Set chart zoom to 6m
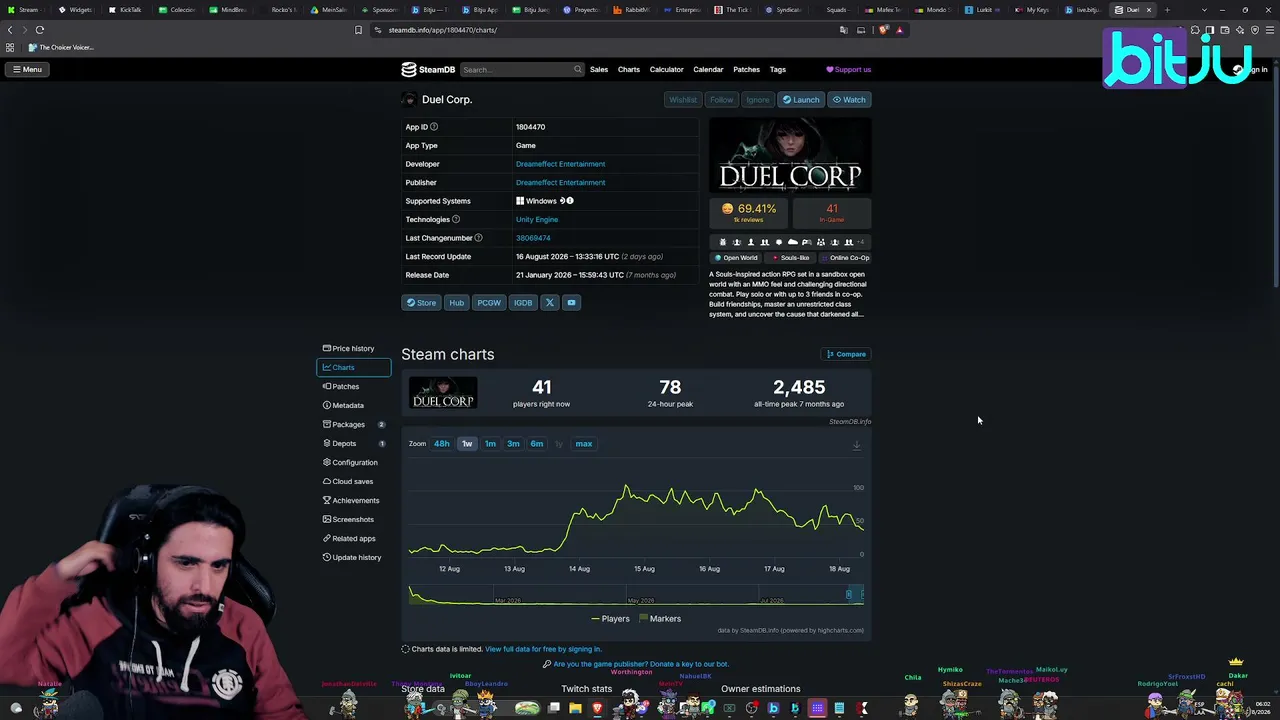Viewport: 1280px width, 720px height. point(537,444)
